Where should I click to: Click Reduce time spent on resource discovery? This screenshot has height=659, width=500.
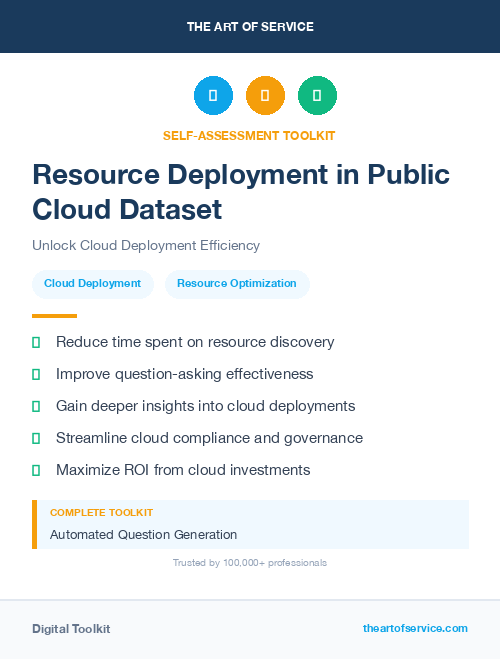point(195,342)
